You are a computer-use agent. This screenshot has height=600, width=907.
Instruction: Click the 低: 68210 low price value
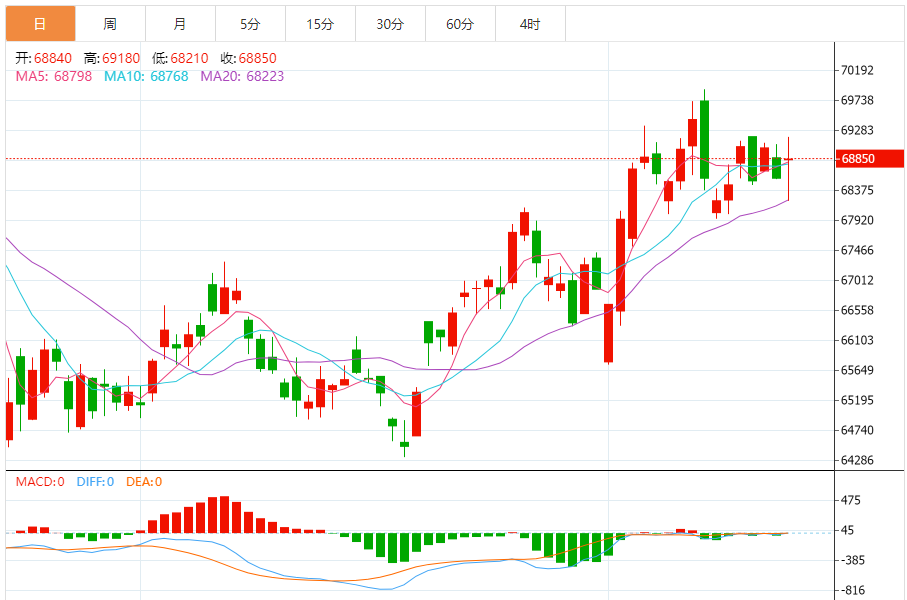click(180, 58)
